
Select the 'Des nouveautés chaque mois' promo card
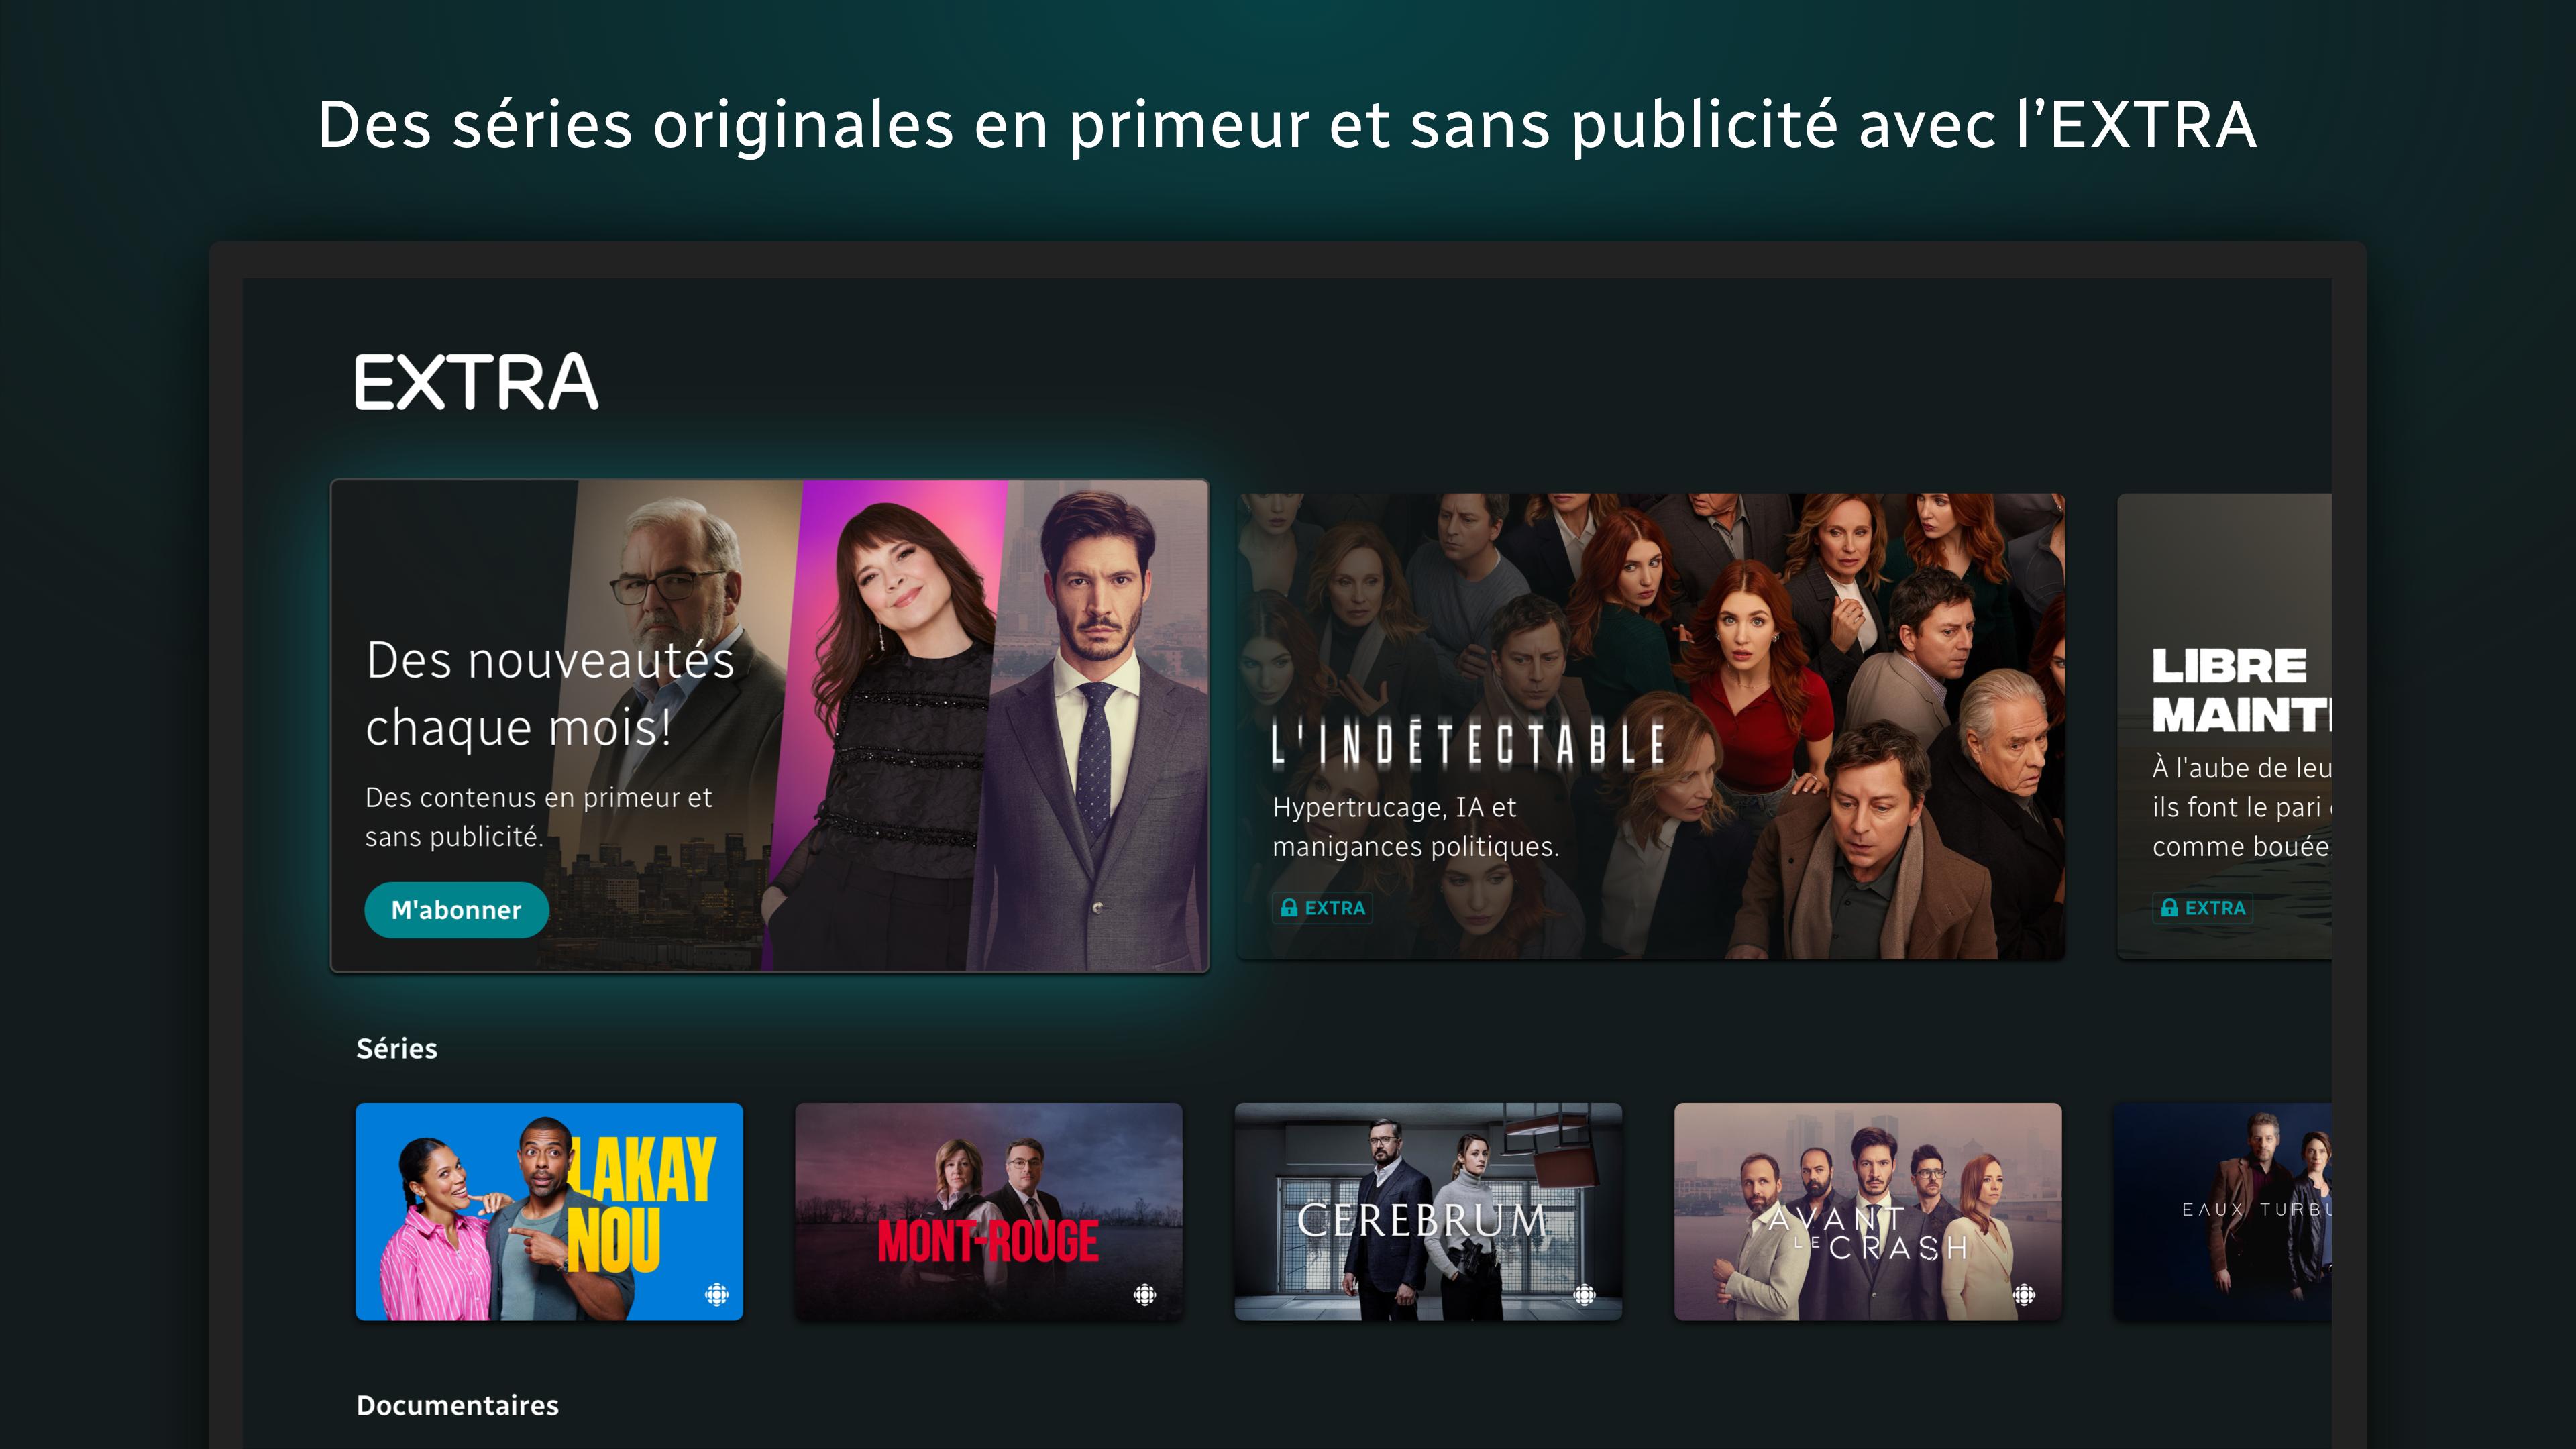click(x=770, y=726)
